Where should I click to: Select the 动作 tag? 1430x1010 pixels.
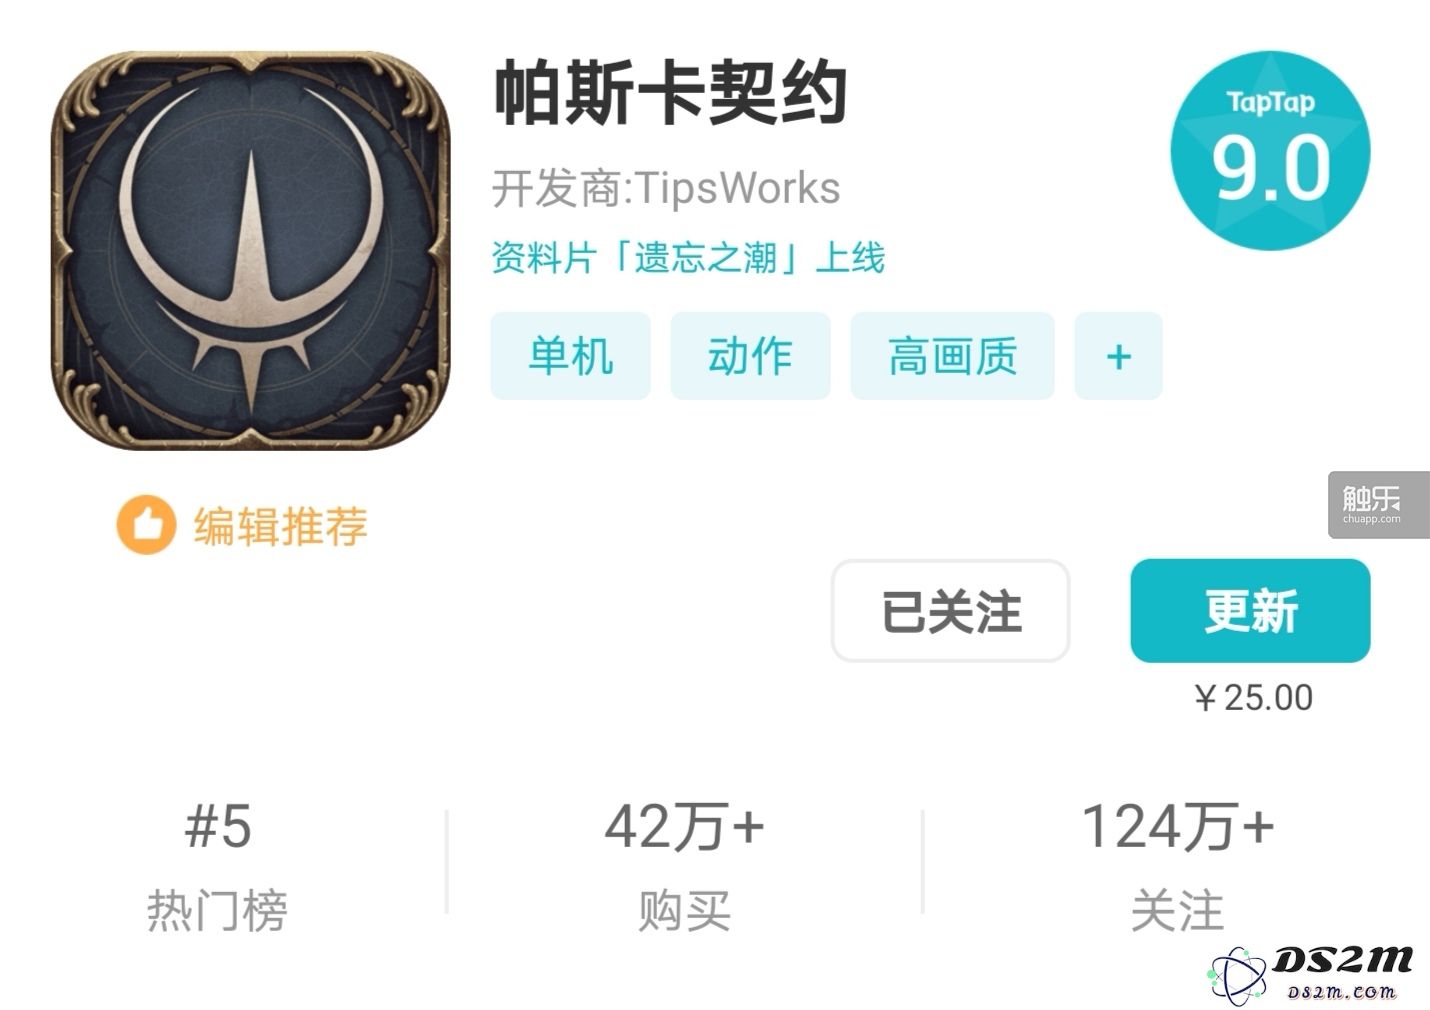tap(750, 356)
